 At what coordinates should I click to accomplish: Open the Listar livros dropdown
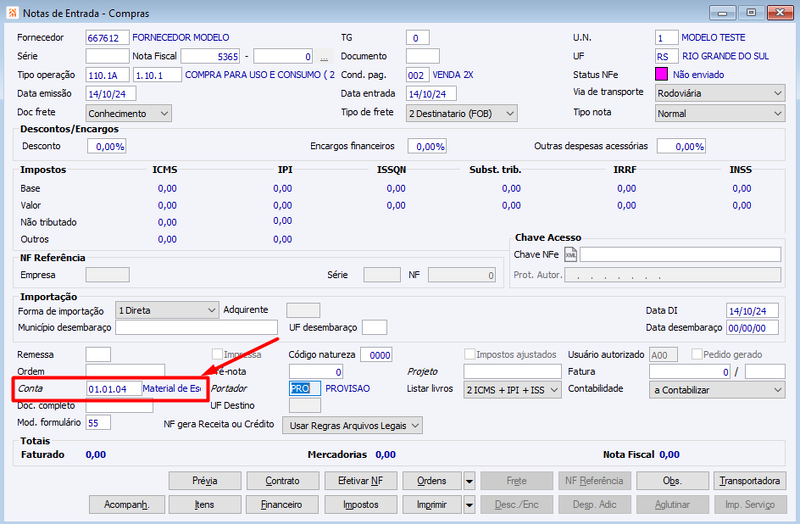click(x=512, y=390)
